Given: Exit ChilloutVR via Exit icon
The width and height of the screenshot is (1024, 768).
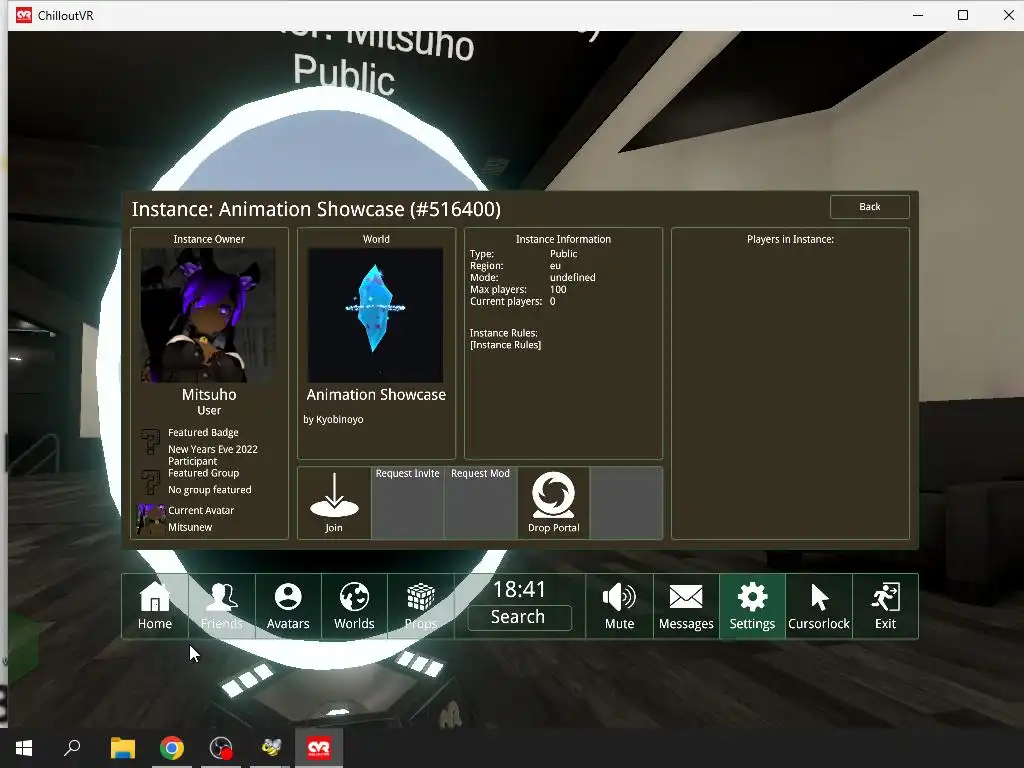Looking at the screenshot, I should click(886, 606).
